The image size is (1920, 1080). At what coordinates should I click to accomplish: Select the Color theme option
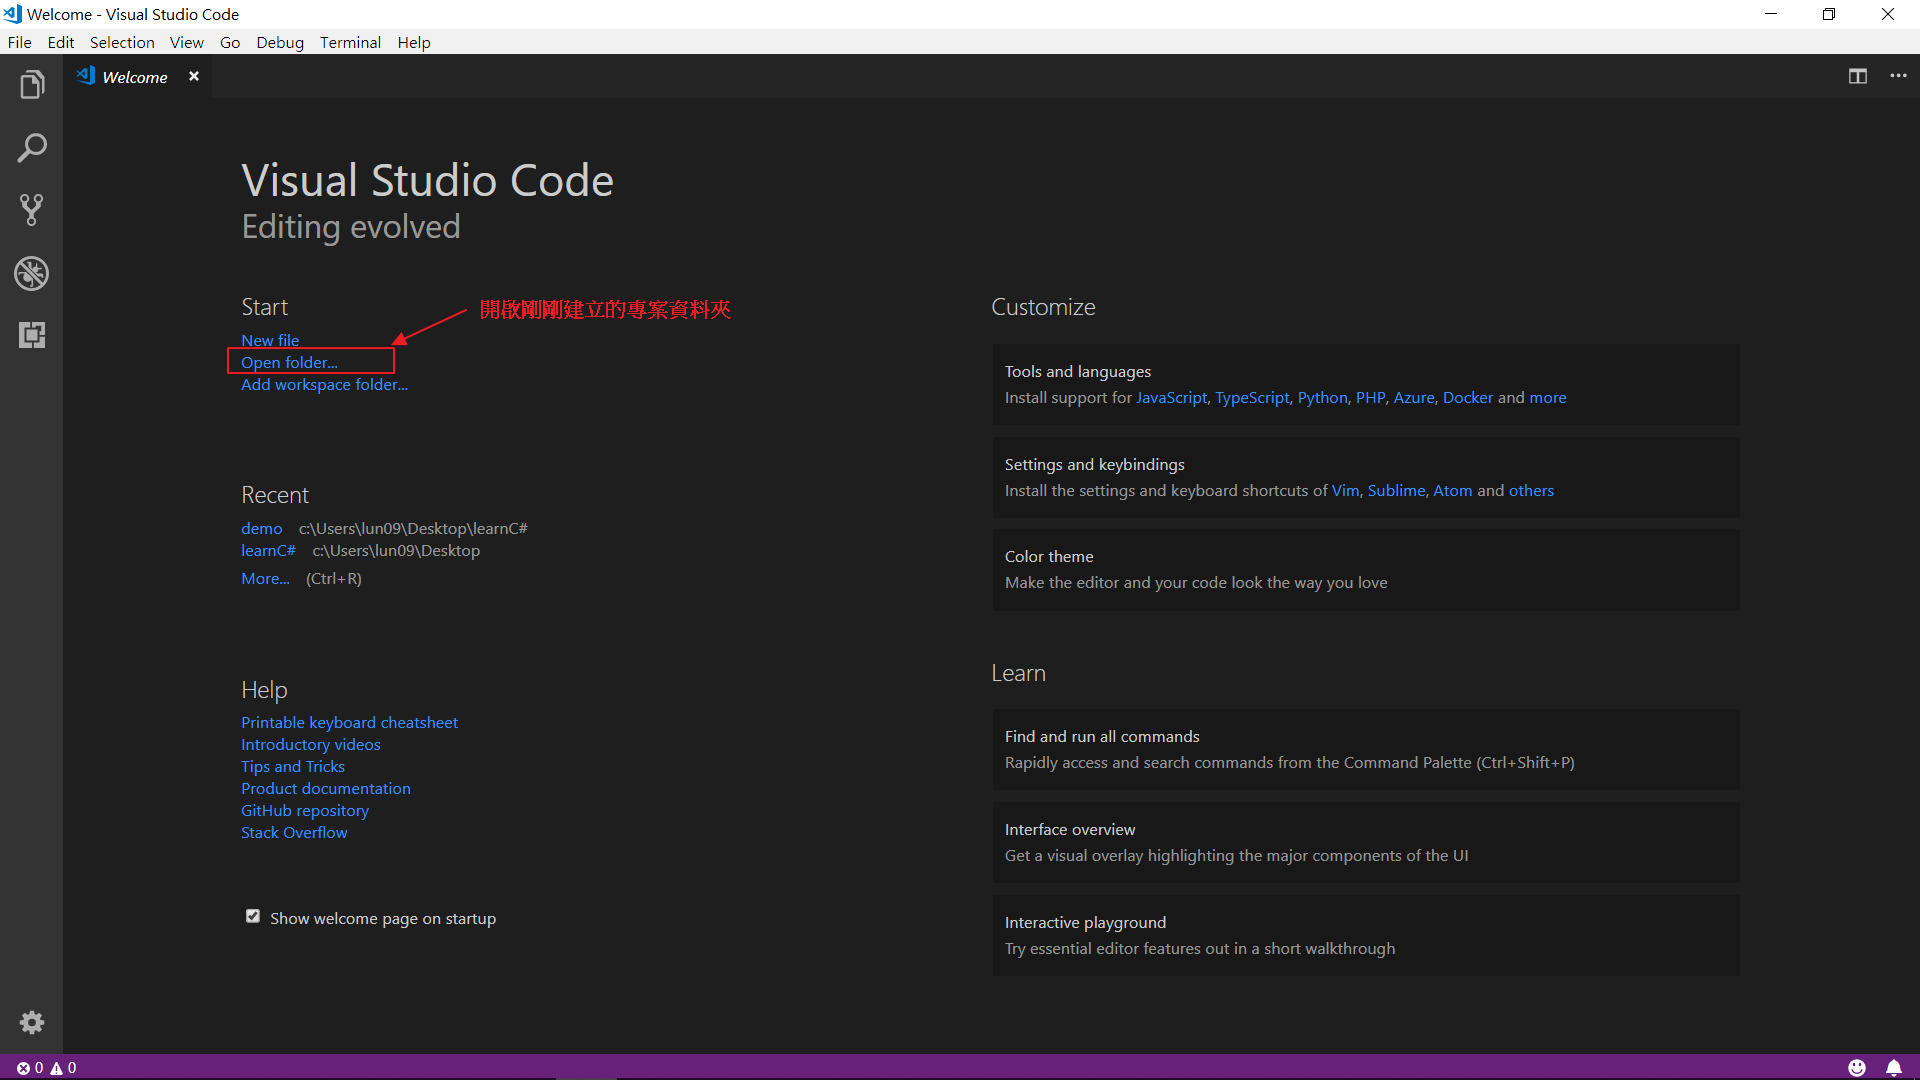(1048, 556)
